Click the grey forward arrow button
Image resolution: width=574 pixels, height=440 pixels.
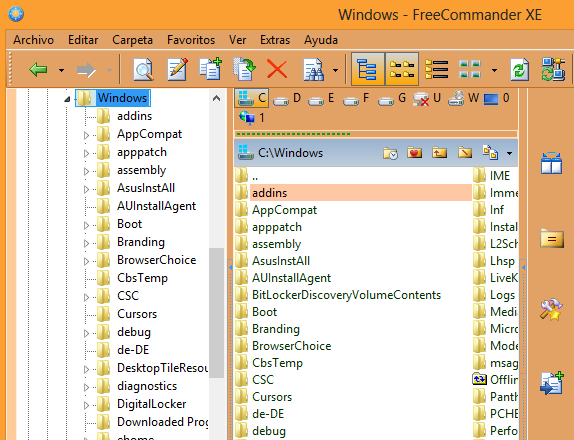86,70
